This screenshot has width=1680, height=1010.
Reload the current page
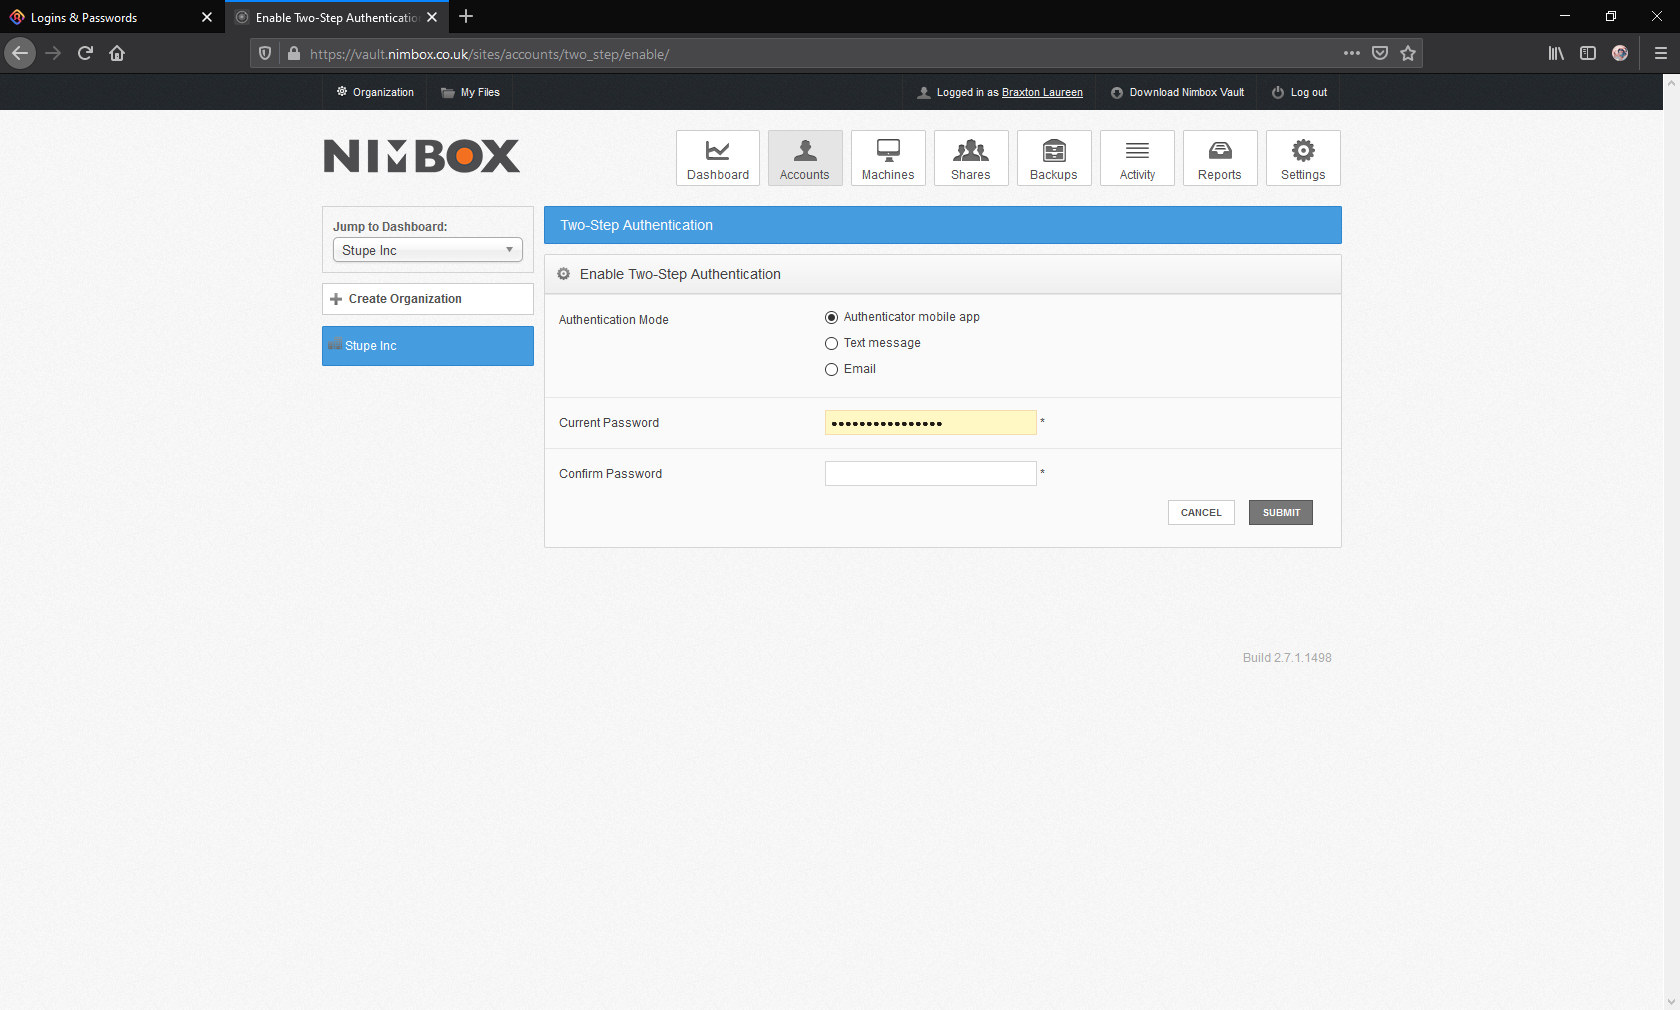[x=85, y=53]
